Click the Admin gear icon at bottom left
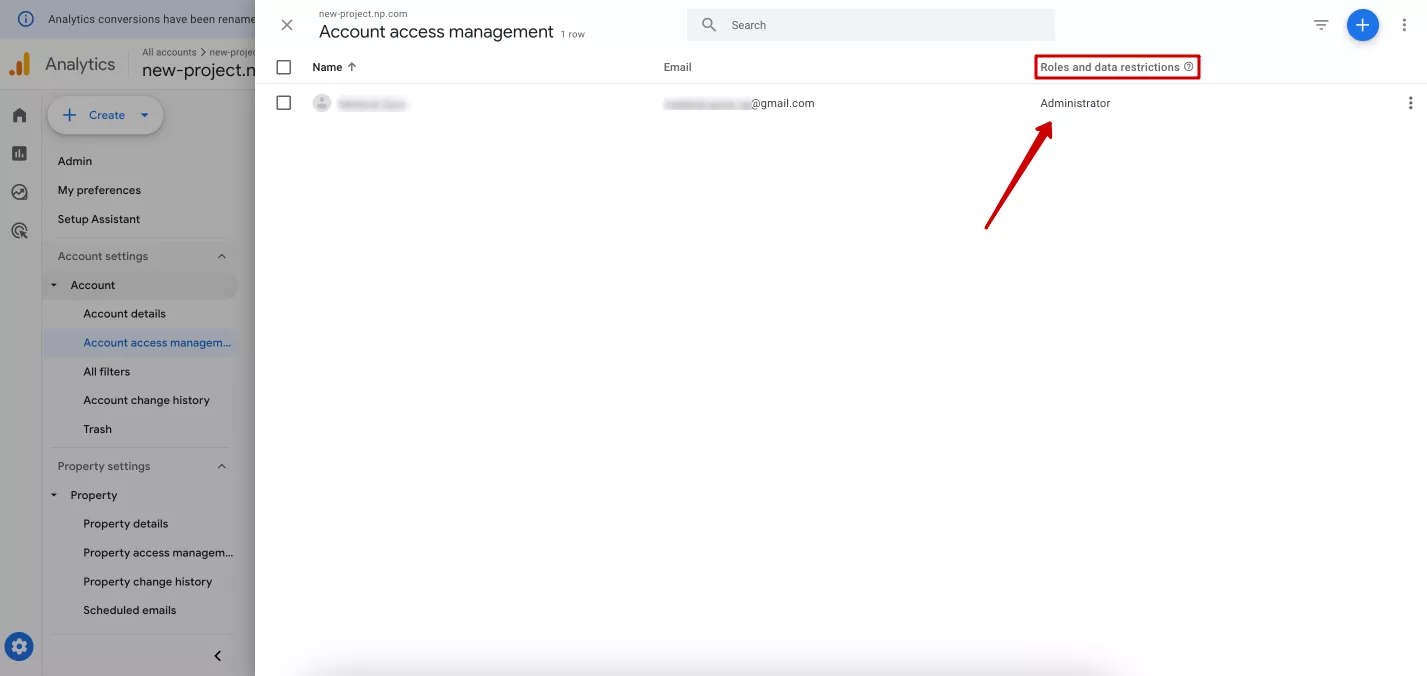Image resolution: width=1427 pixels, height=676 pixels. tap(19, 646)
